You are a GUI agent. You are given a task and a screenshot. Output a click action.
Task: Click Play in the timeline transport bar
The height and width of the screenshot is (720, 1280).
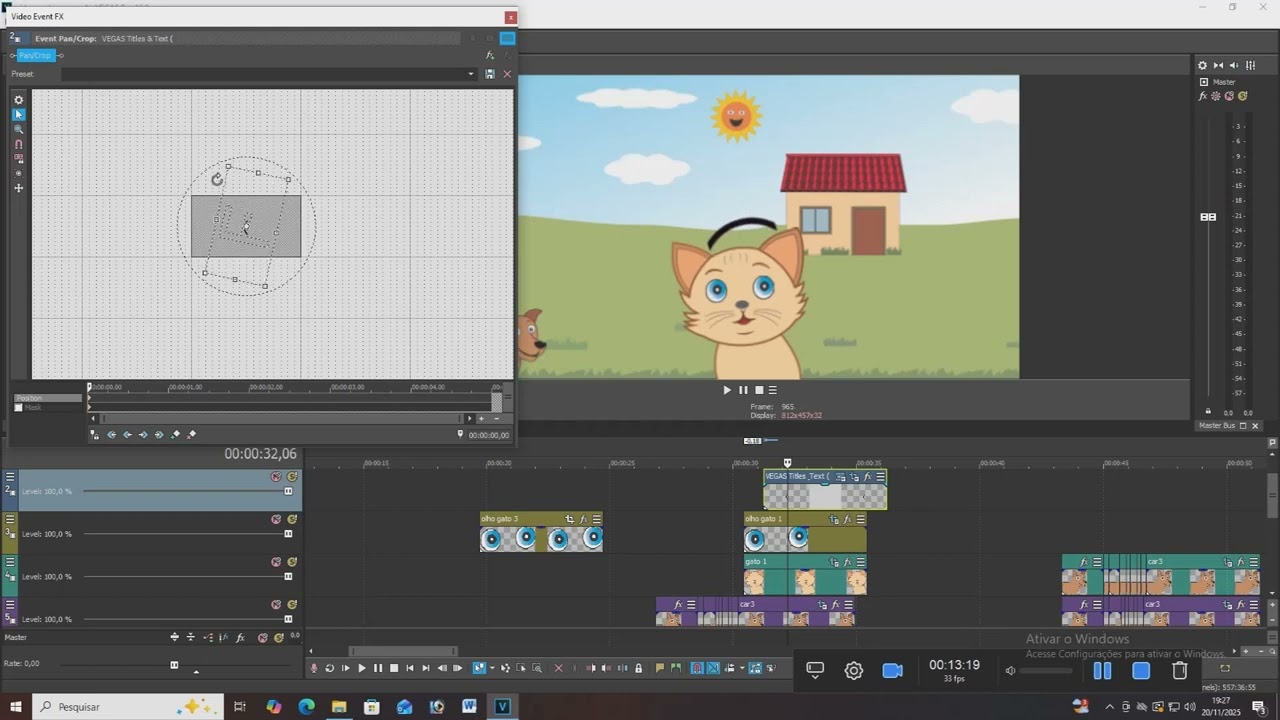coord(362,668)
